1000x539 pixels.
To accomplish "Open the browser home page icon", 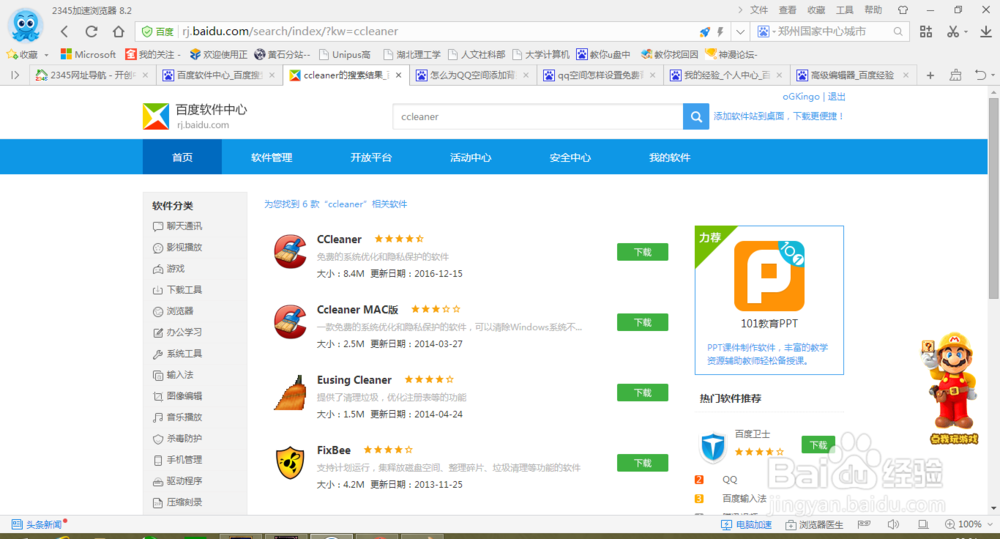I will [x=119, y=31].
